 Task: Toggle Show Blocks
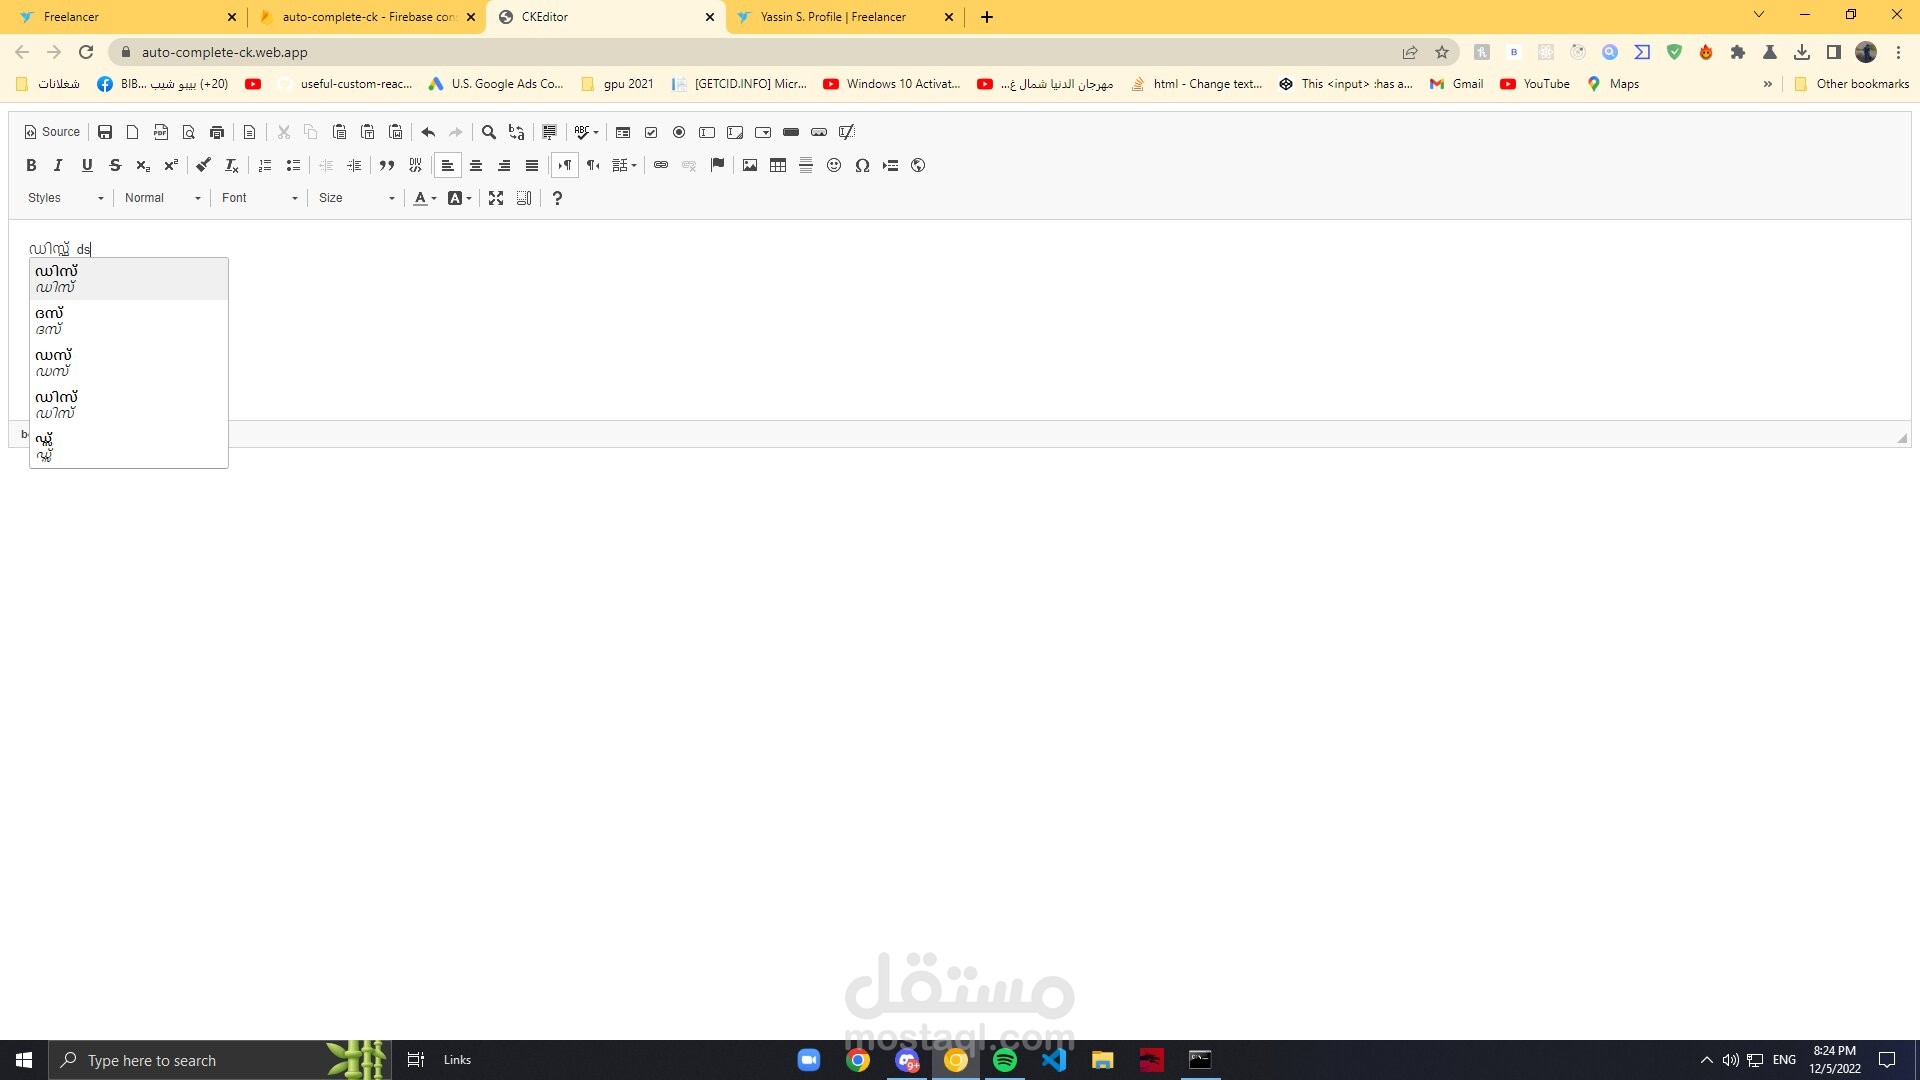tap(524, 198)
